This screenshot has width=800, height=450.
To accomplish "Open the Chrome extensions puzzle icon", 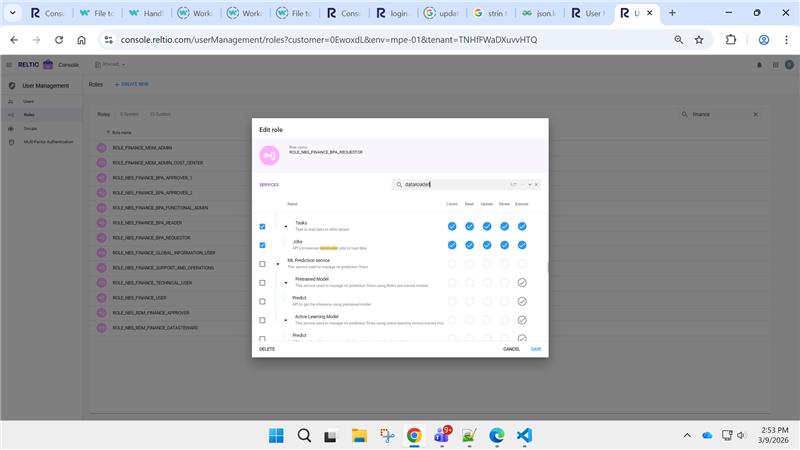I will coord(731,40).
